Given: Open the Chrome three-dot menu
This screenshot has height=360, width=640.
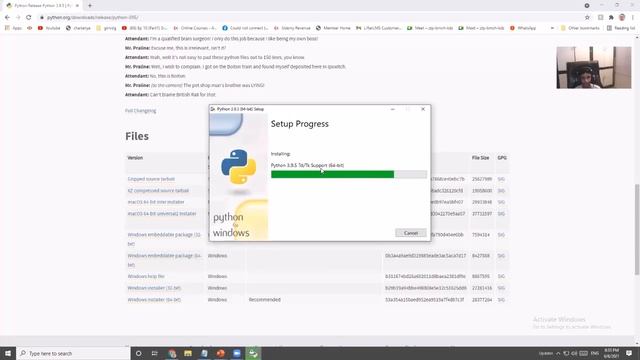Looking at the screenshot, I should pyautogui.click(x=633, y=18).
